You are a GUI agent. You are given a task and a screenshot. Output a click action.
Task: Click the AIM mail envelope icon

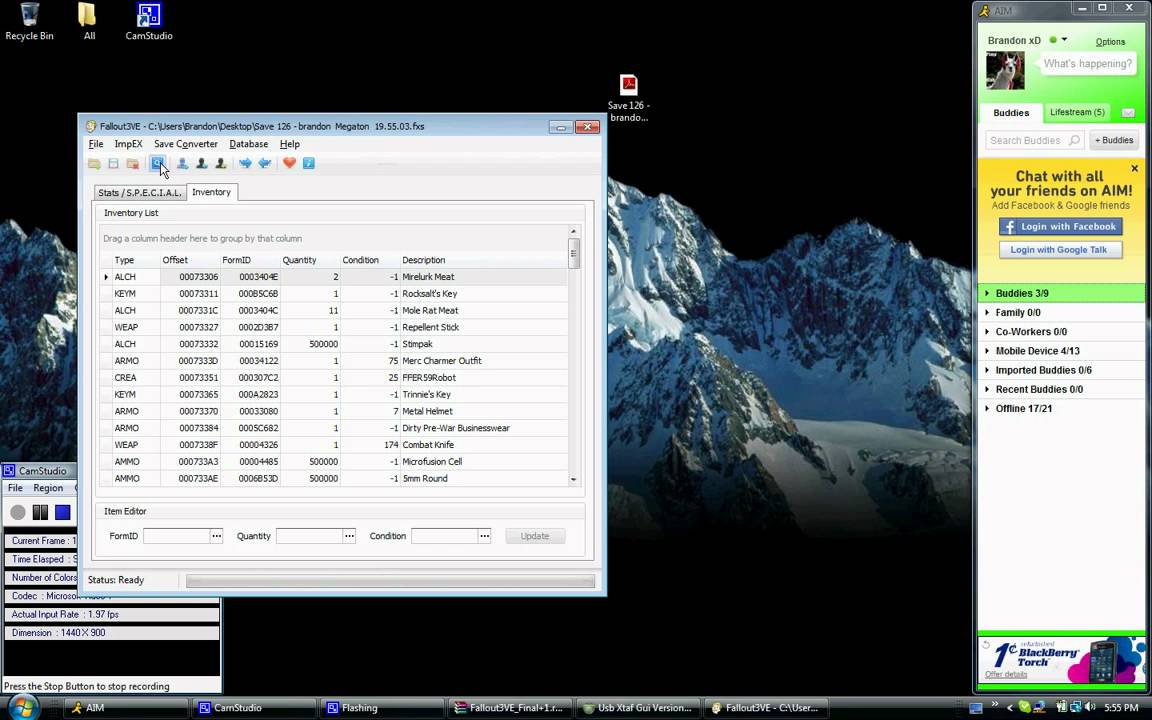(1128, 113)
